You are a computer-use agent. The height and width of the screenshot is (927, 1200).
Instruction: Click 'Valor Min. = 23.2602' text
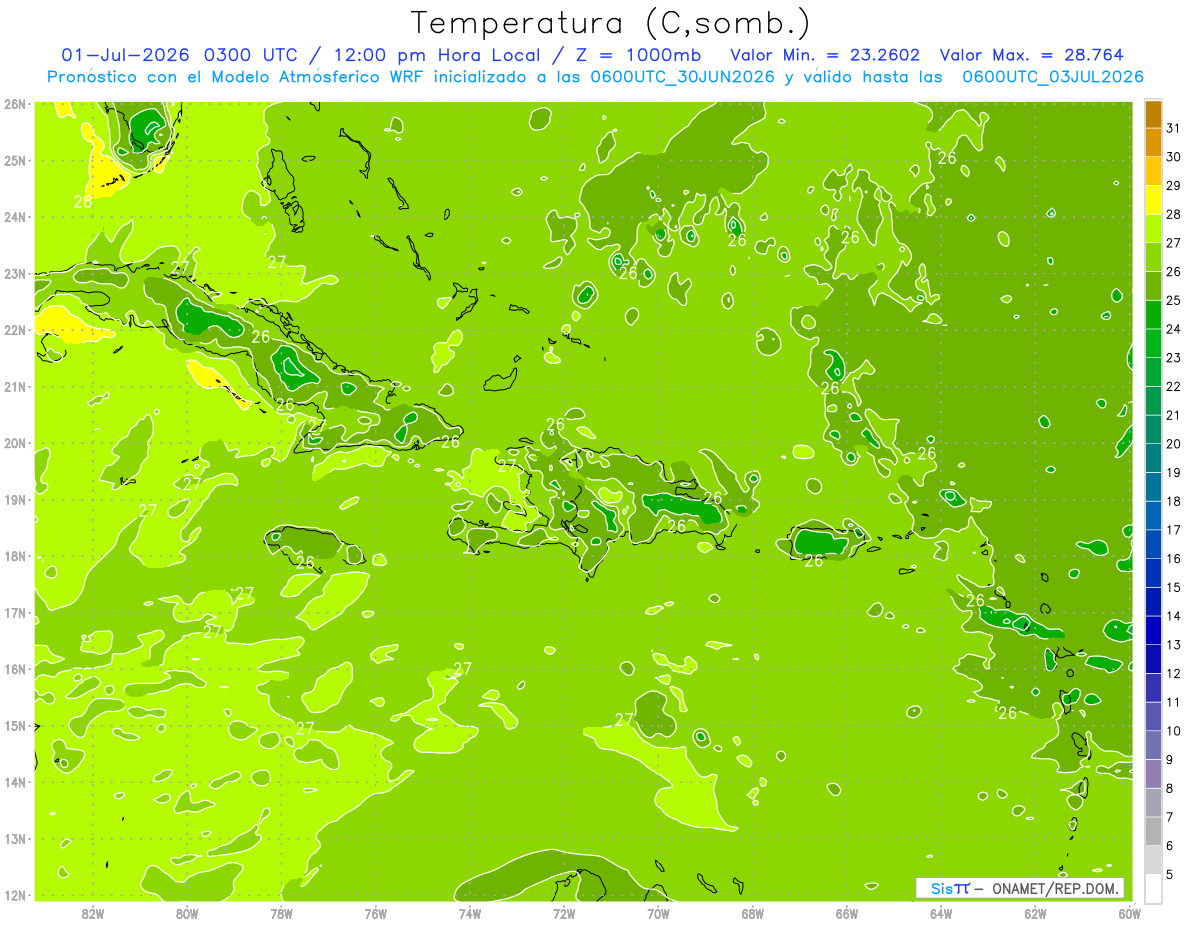(x=825, y=55)
